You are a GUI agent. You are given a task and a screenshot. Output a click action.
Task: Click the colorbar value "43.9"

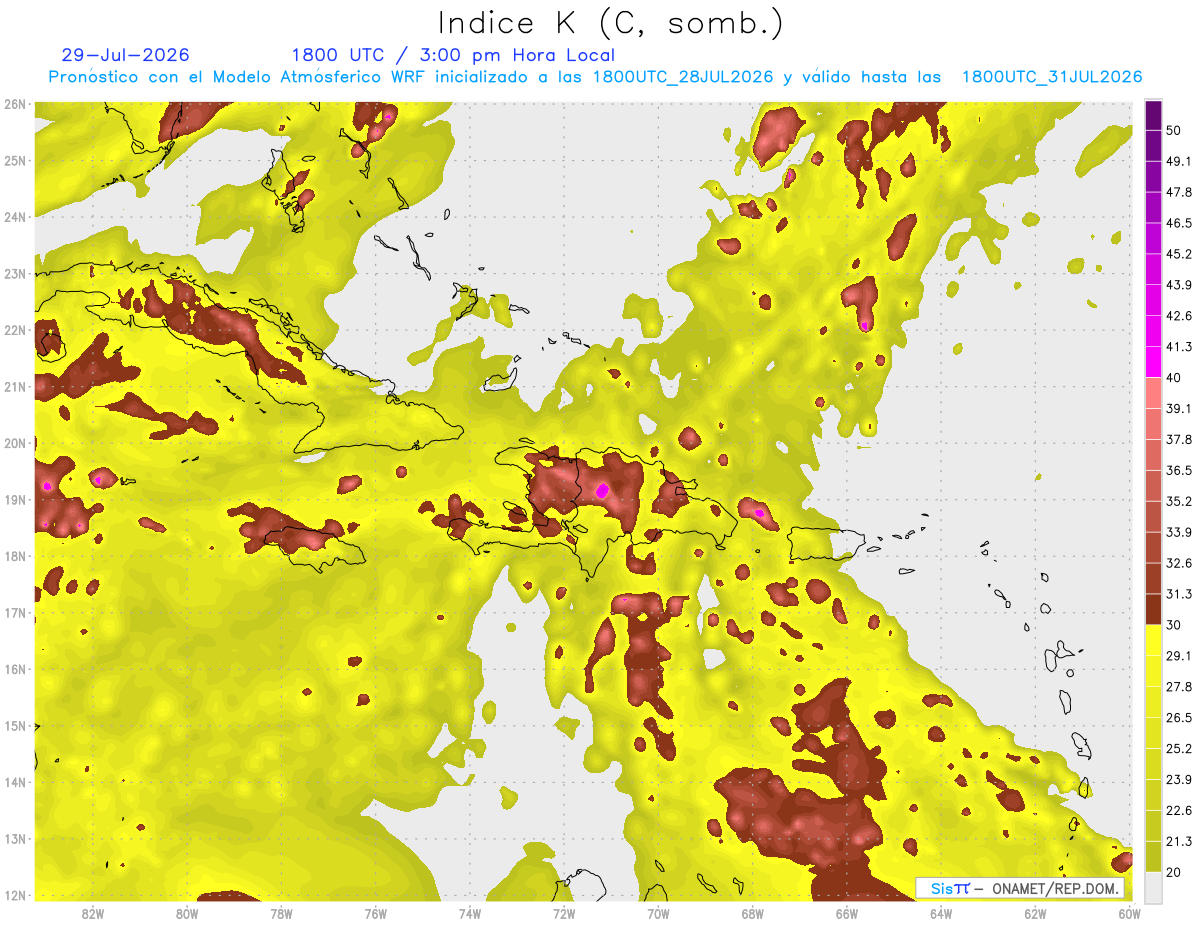(x=1179, y=285)
